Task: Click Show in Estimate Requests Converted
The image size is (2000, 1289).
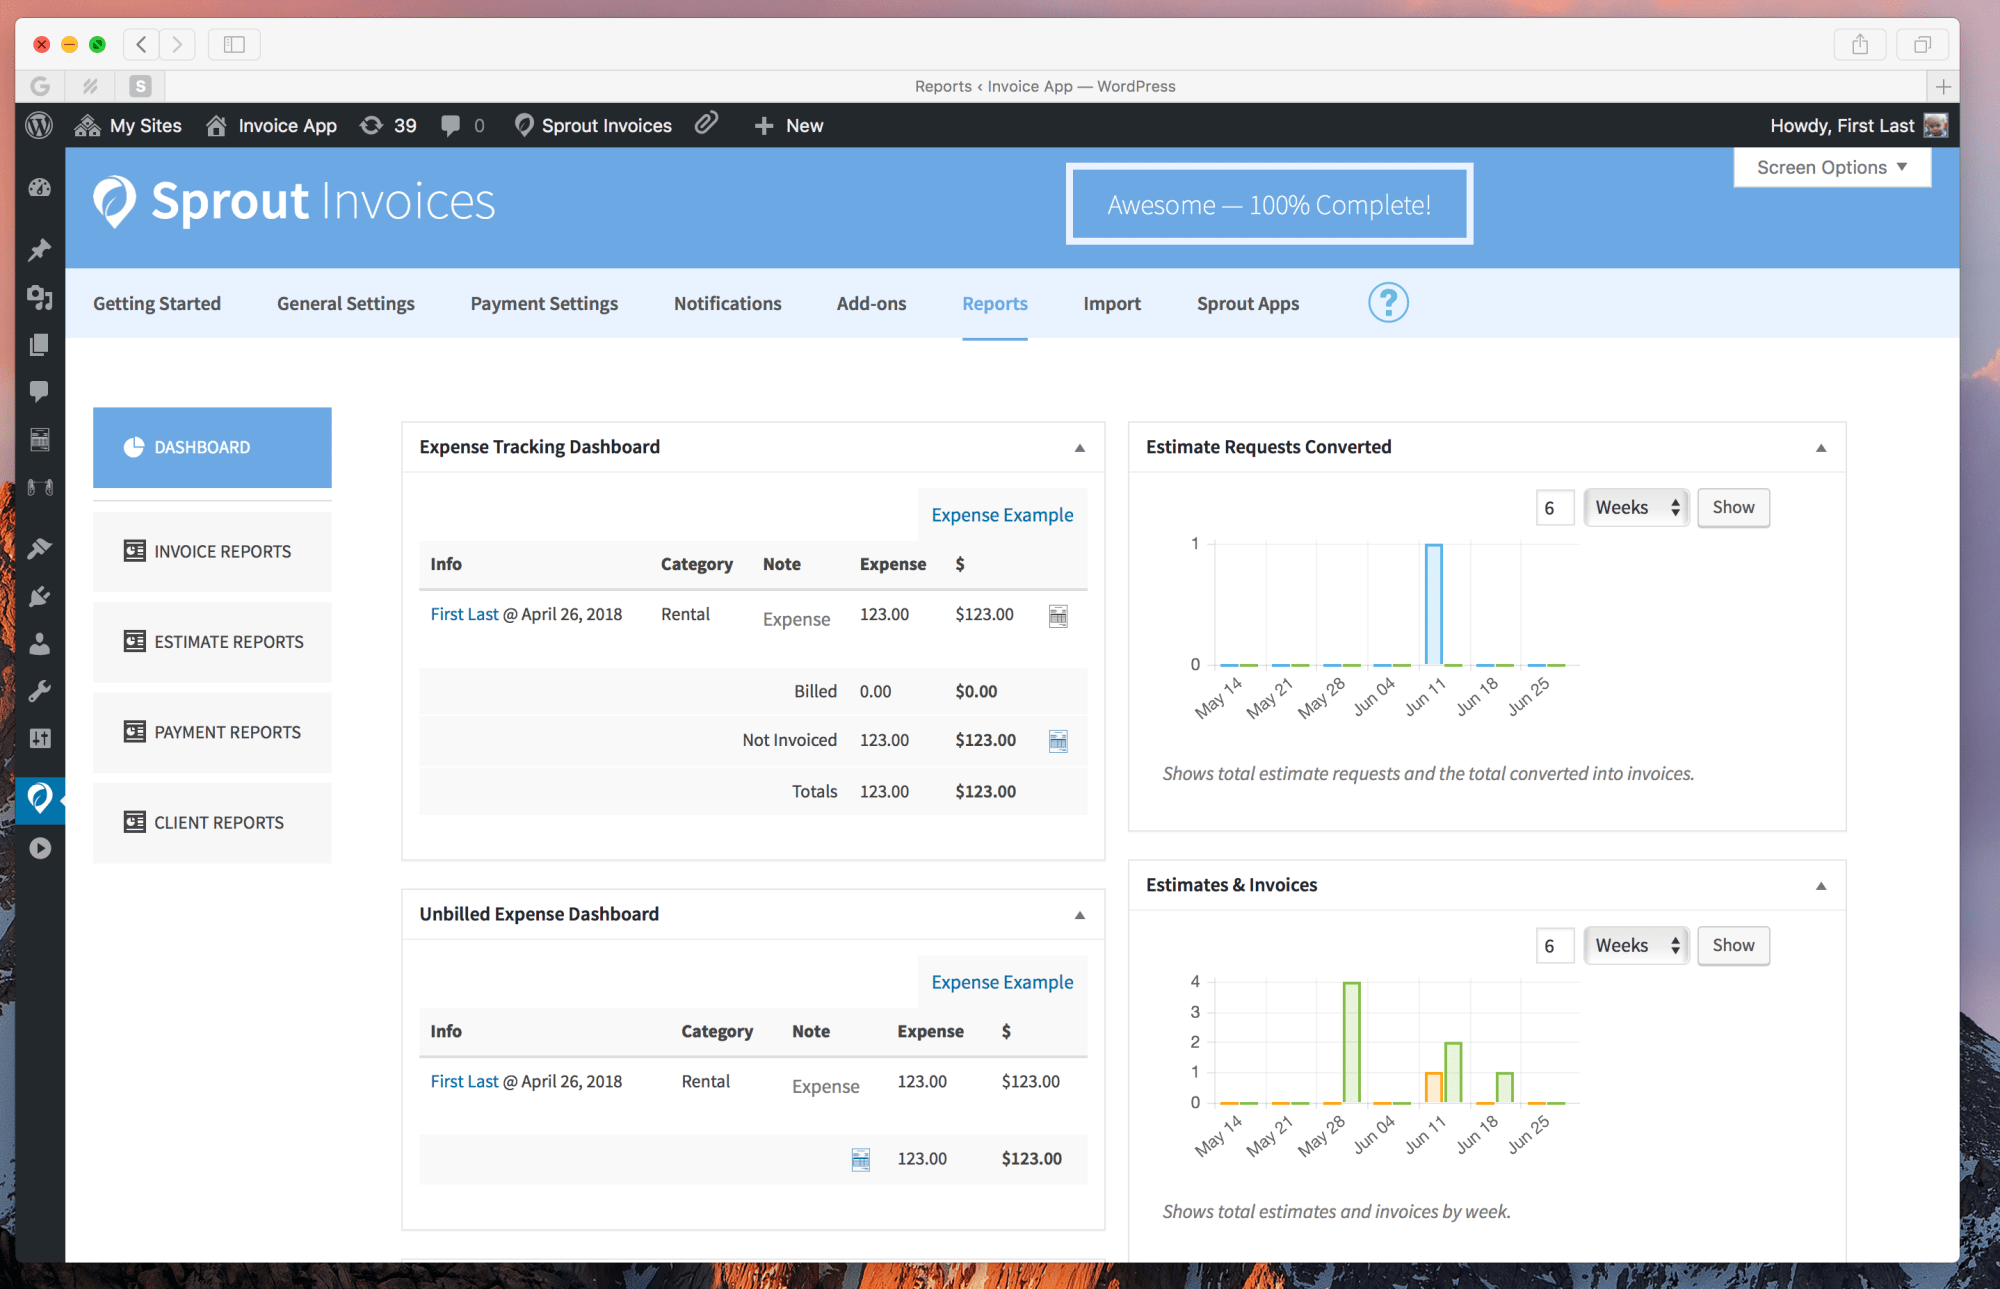Action: [x=1733, y=507]
